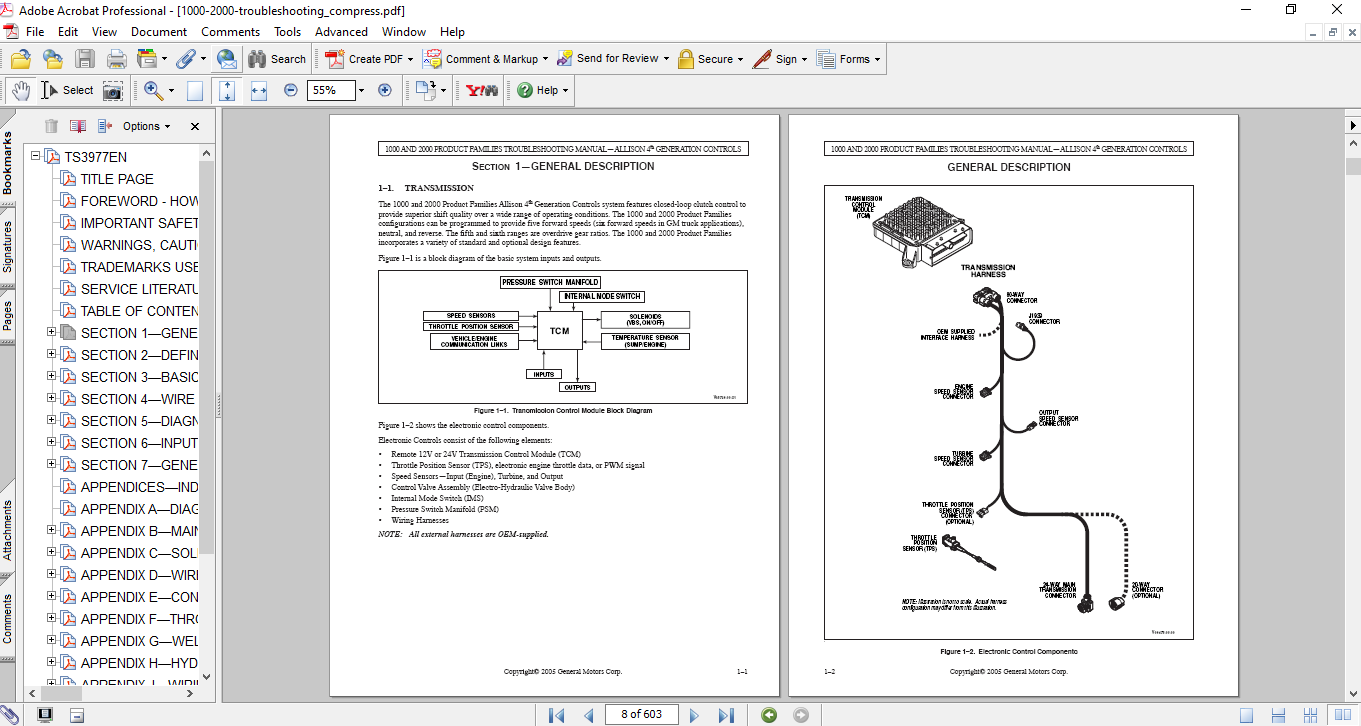1361x726 pixels.
Task: Jump to the first page
Action: tap(557, 714)
